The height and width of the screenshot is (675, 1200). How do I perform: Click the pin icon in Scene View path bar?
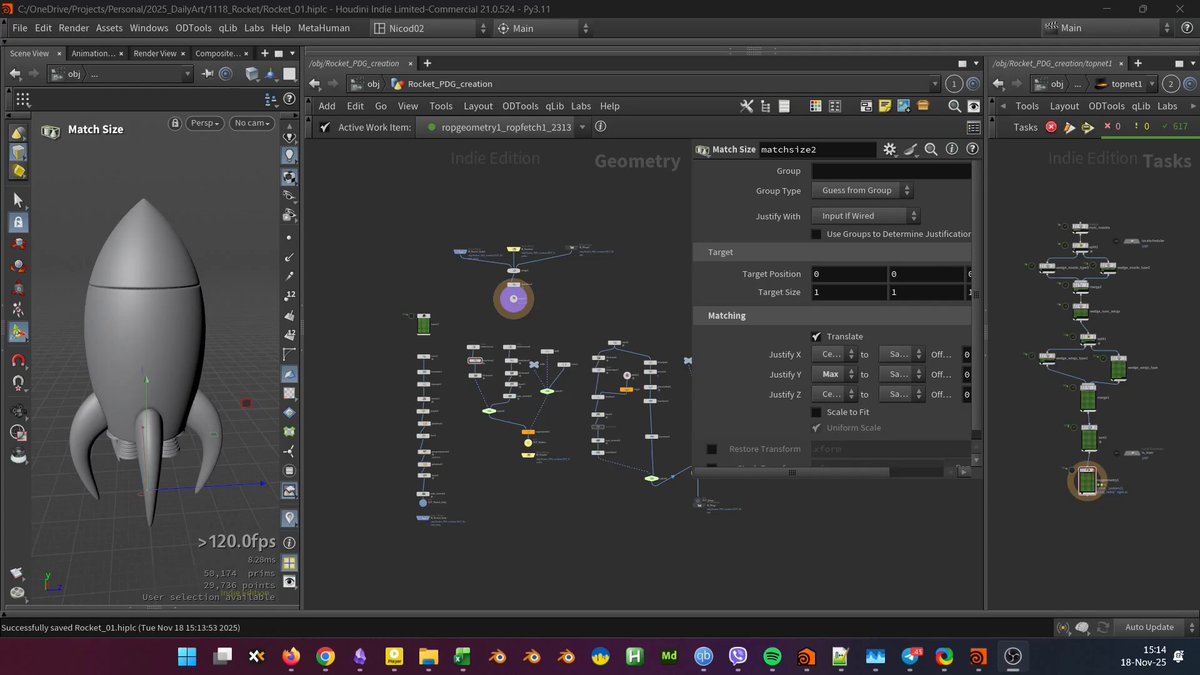(x=207, y=74)
